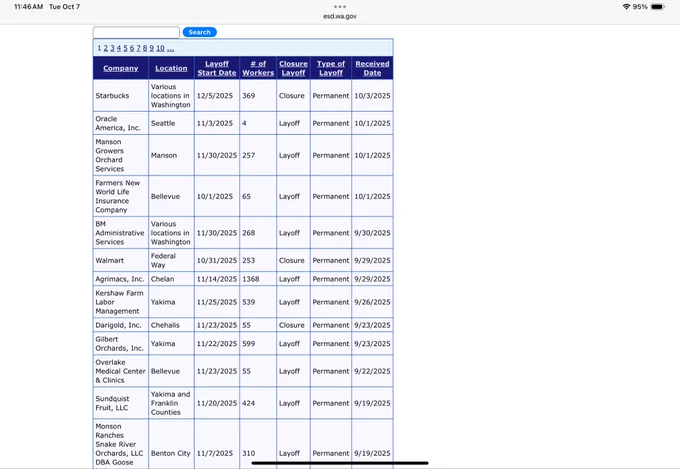Click the 369 workers value

(x=248, y=95)
